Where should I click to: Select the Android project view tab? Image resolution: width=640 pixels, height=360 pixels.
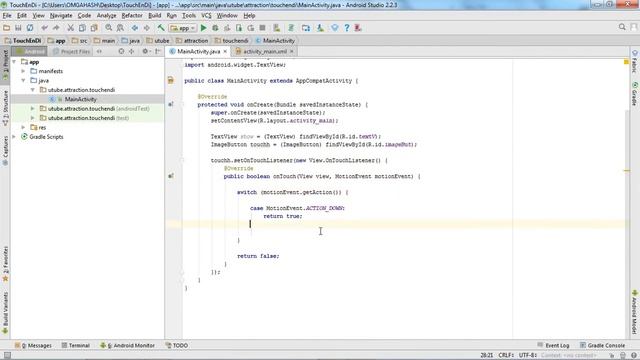pyautogui.click(x=29, y=51)
